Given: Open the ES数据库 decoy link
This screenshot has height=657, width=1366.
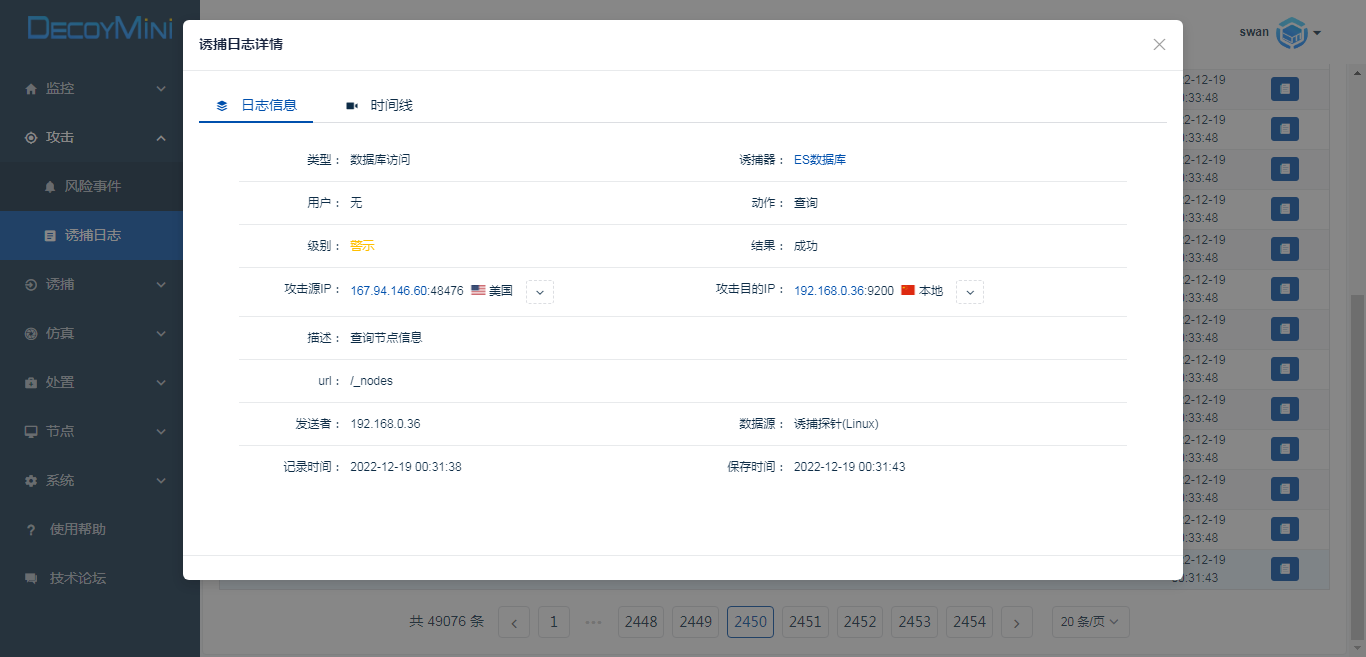Looking at the screenshot, I should [x=819, y=160].
